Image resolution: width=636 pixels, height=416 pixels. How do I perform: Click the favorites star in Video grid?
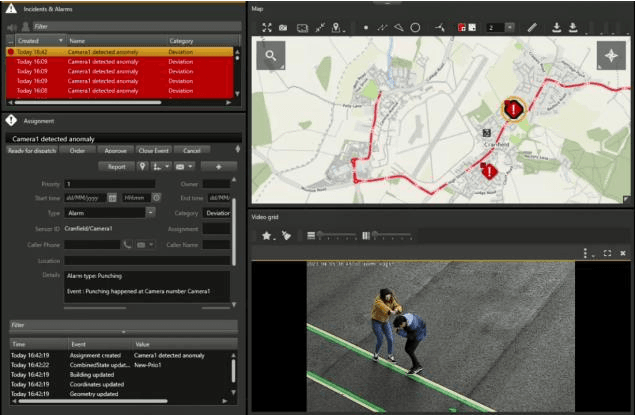(267, 236)
